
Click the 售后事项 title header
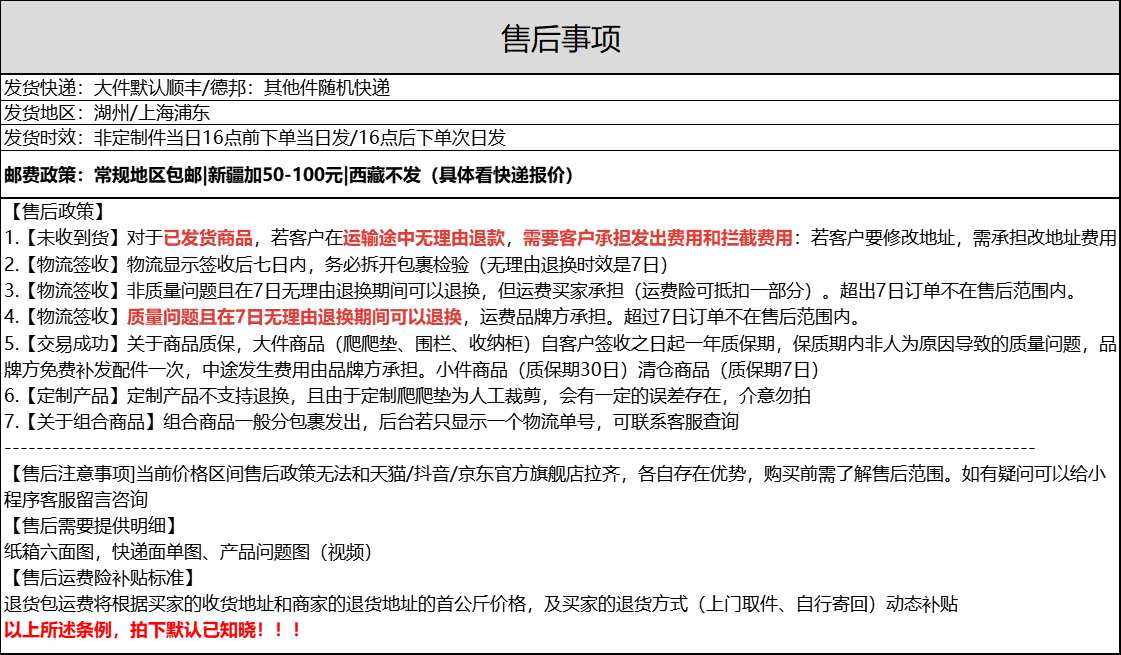point(560,38)
